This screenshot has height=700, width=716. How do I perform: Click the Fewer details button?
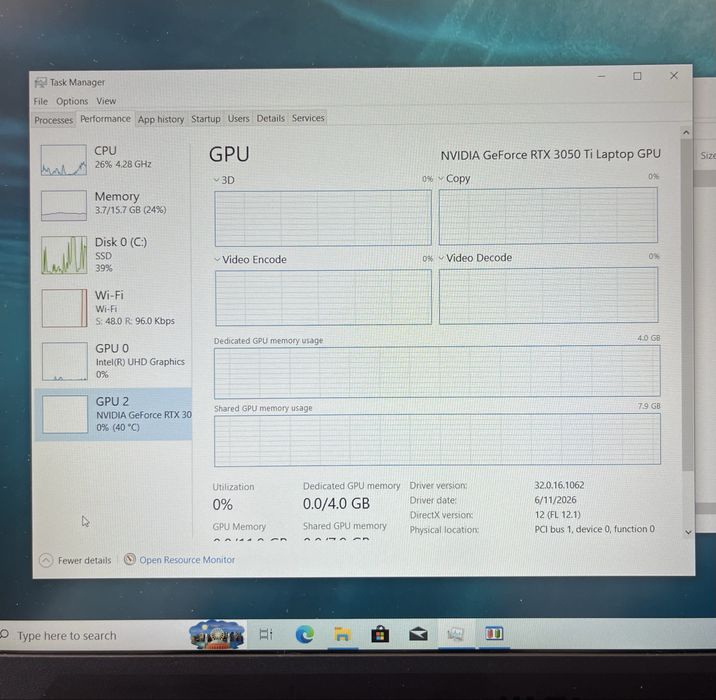pyautogui.click(x=75, y=560)
